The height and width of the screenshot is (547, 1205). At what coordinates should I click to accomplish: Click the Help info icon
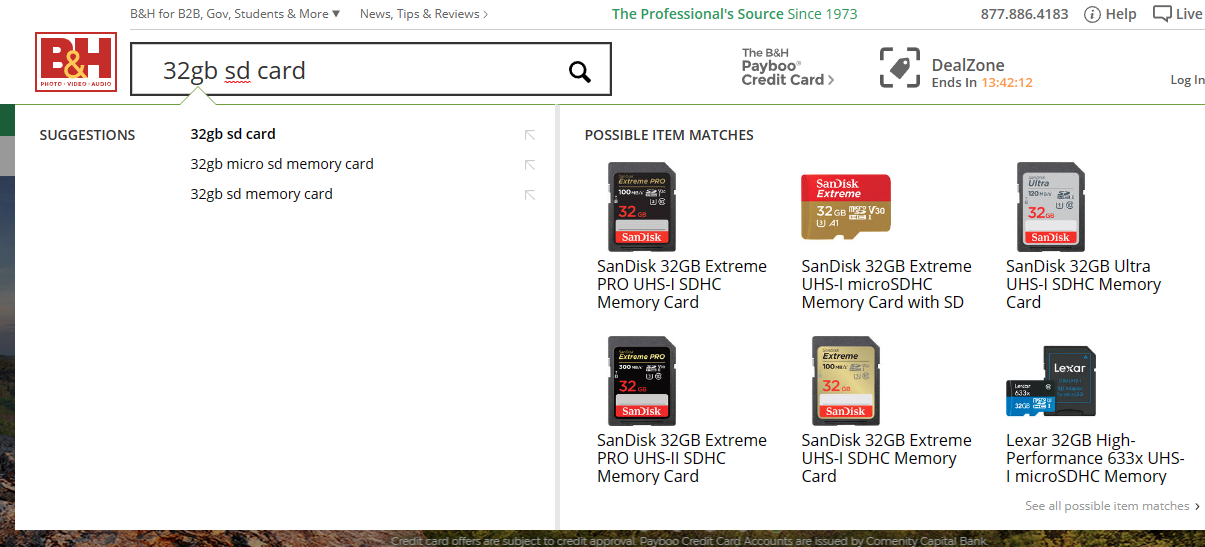point(1092,14)
